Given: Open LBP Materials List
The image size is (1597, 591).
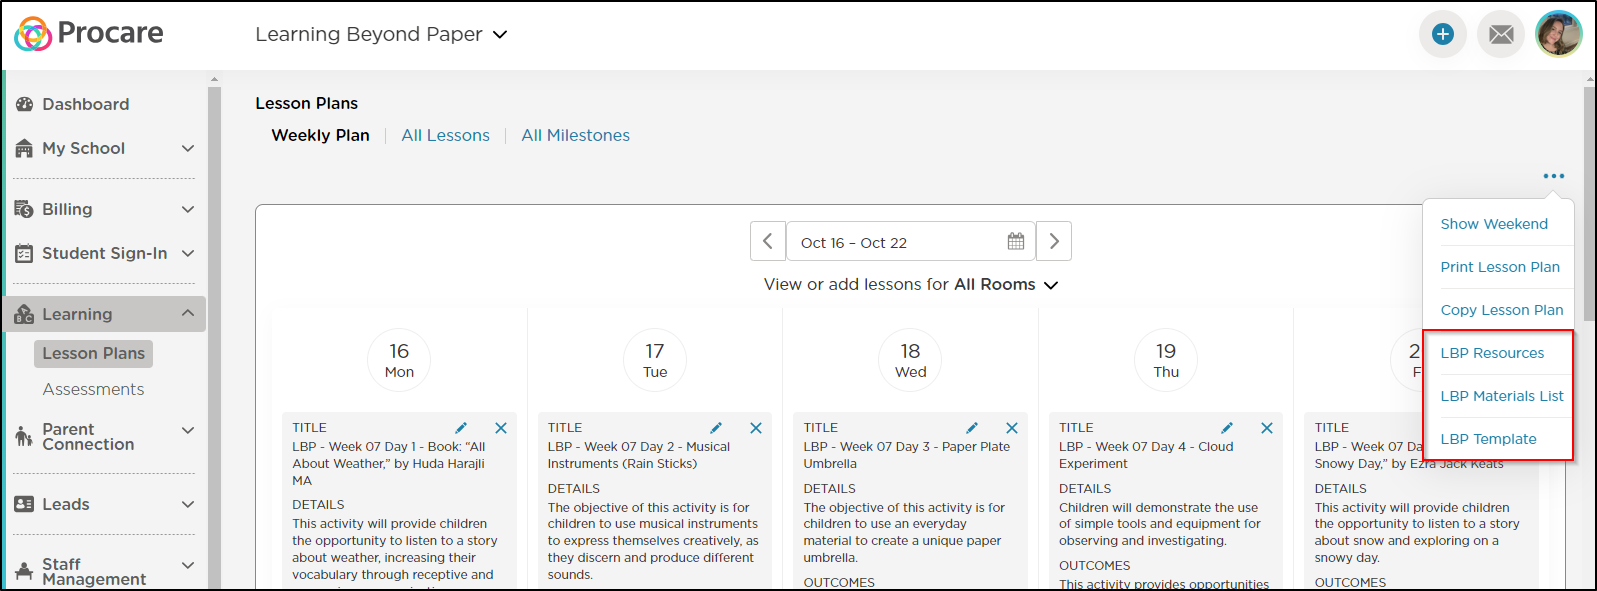Looking at the screenshot, I should pyautogui.click(x=1502, y=396).
